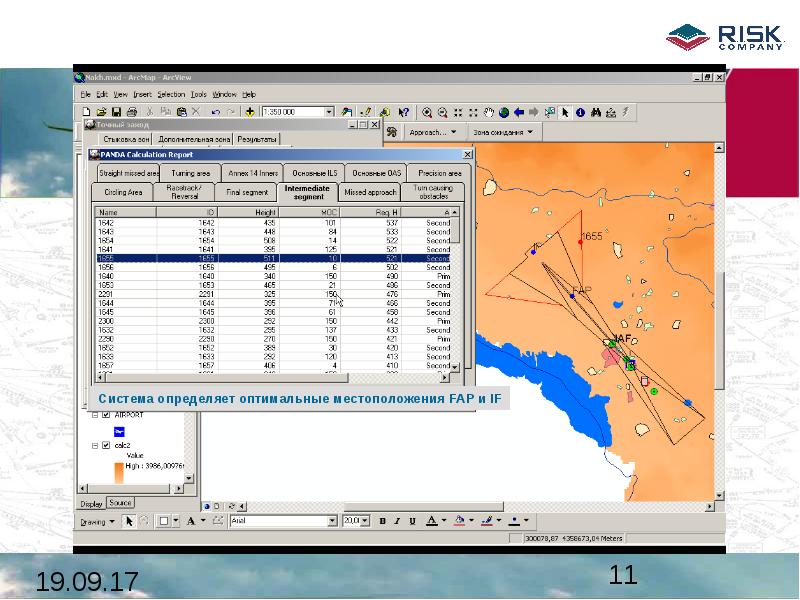Open the Selection menu

[171, 94]
